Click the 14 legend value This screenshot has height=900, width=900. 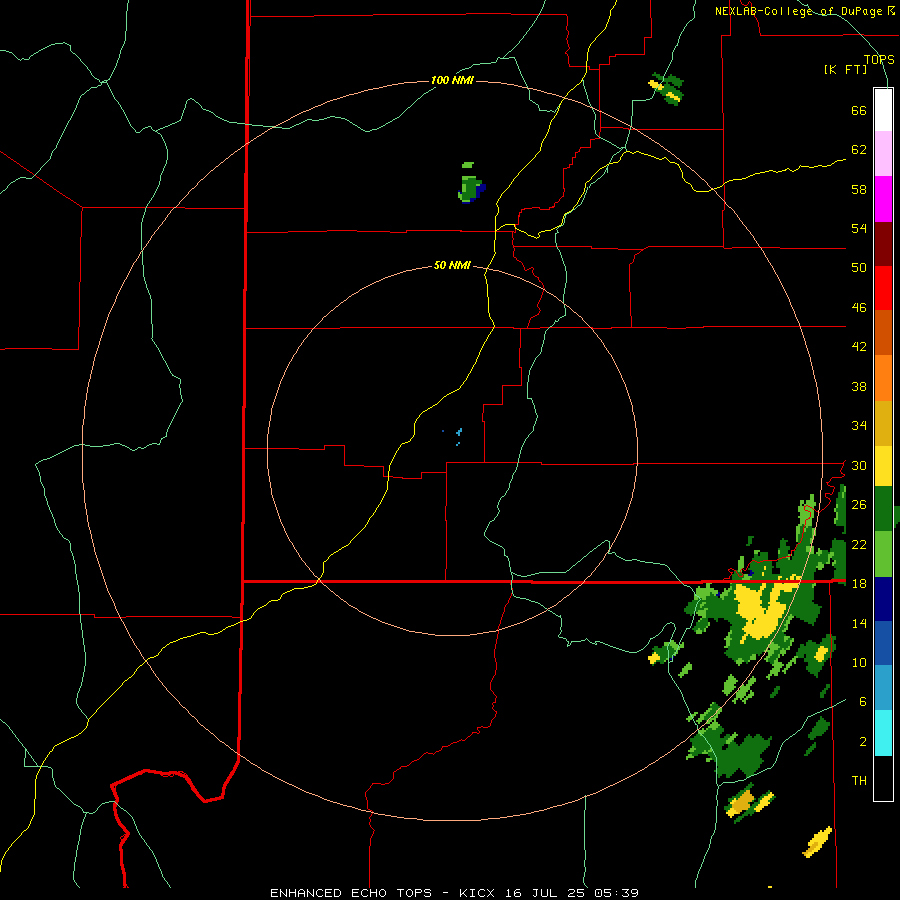[x=859, y=623]
